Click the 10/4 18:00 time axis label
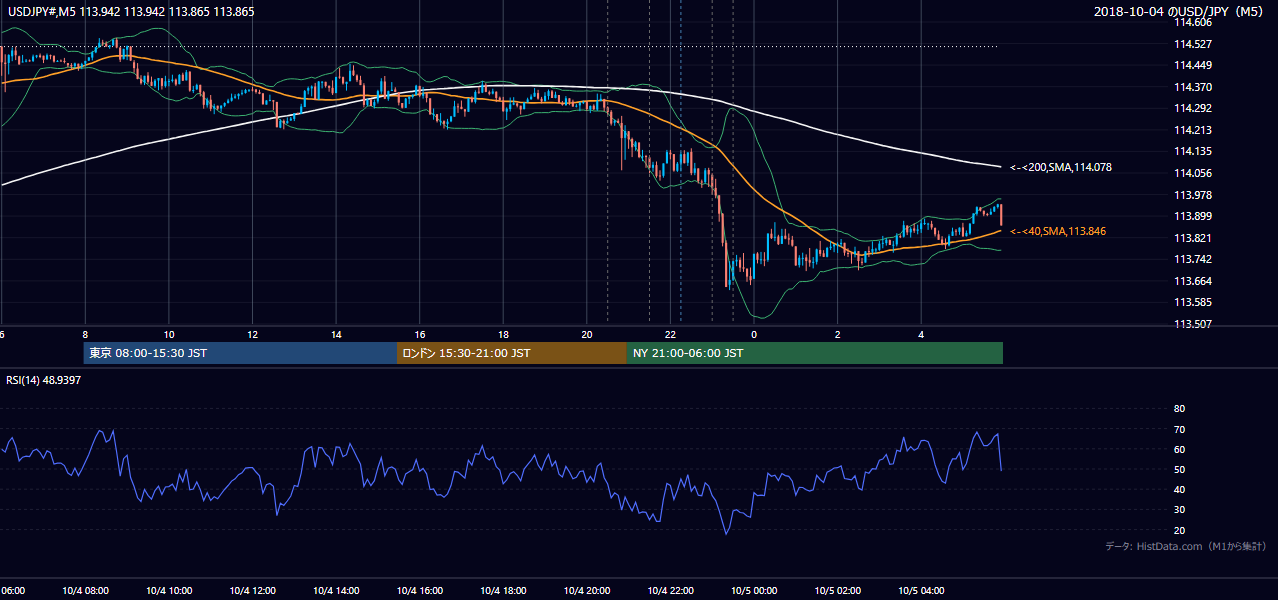 pos(503,591)
